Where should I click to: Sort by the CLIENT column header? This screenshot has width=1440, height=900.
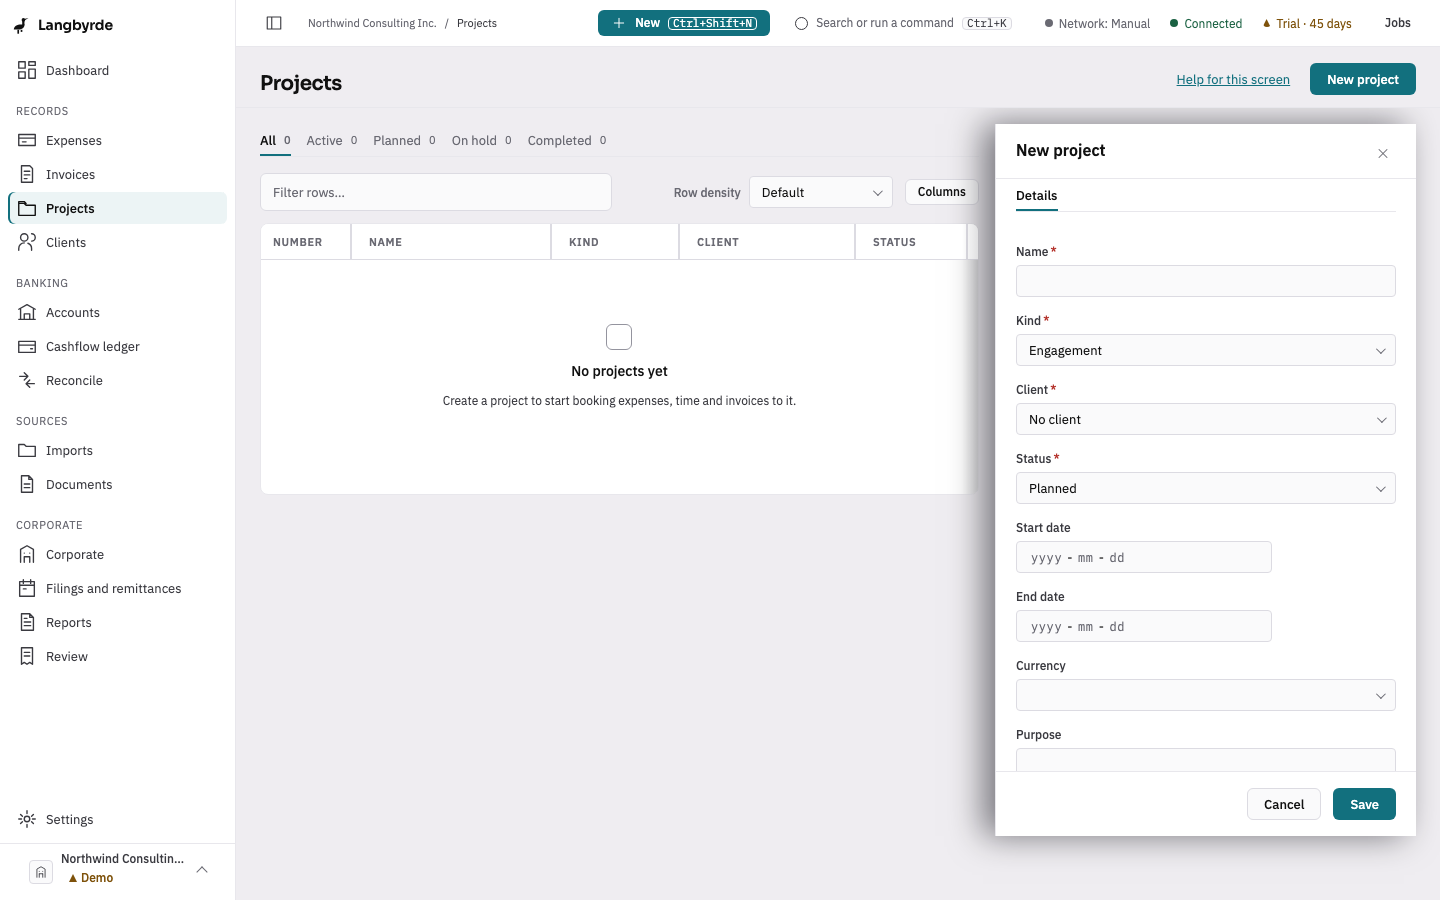(x=767, y=242)
